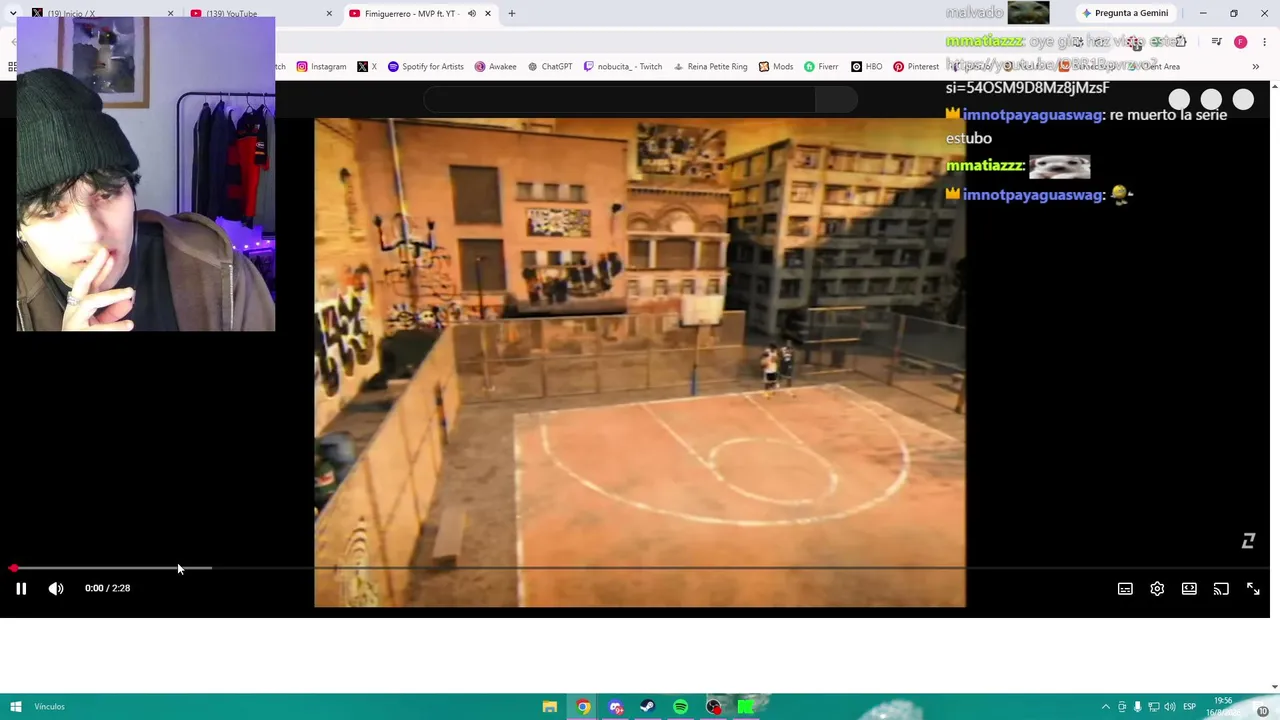Click the basketball court video frame
1280x720 pixels.
coord(640,362)
